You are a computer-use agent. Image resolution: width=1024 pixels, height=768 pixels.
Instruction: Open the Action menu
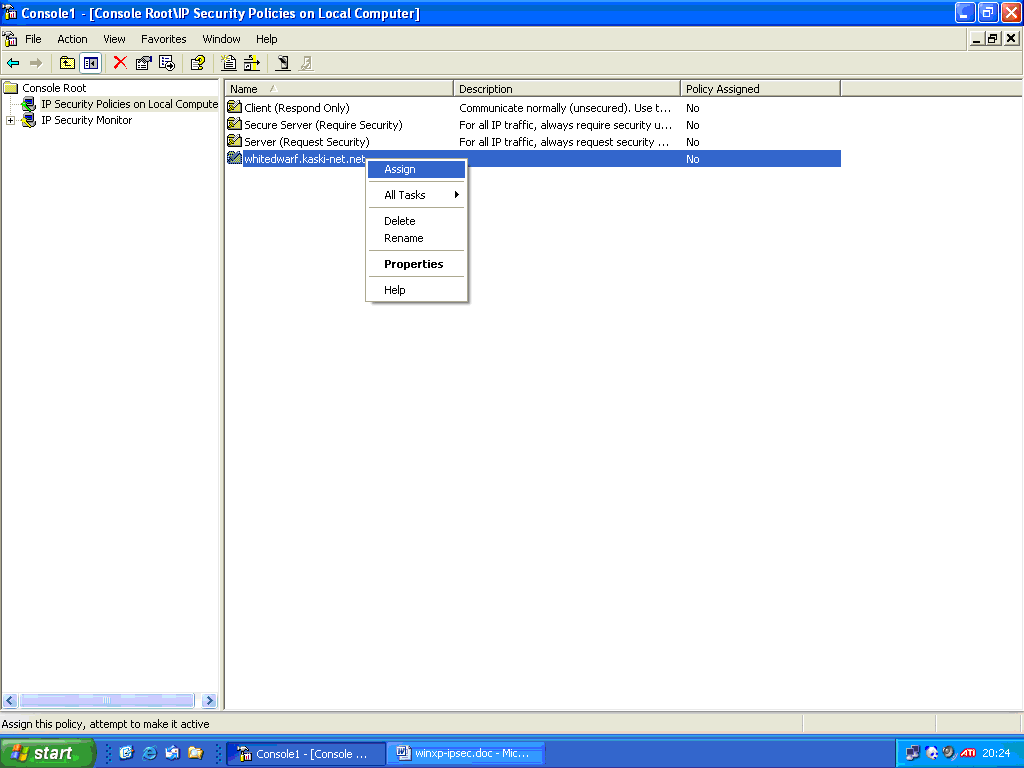72,39
